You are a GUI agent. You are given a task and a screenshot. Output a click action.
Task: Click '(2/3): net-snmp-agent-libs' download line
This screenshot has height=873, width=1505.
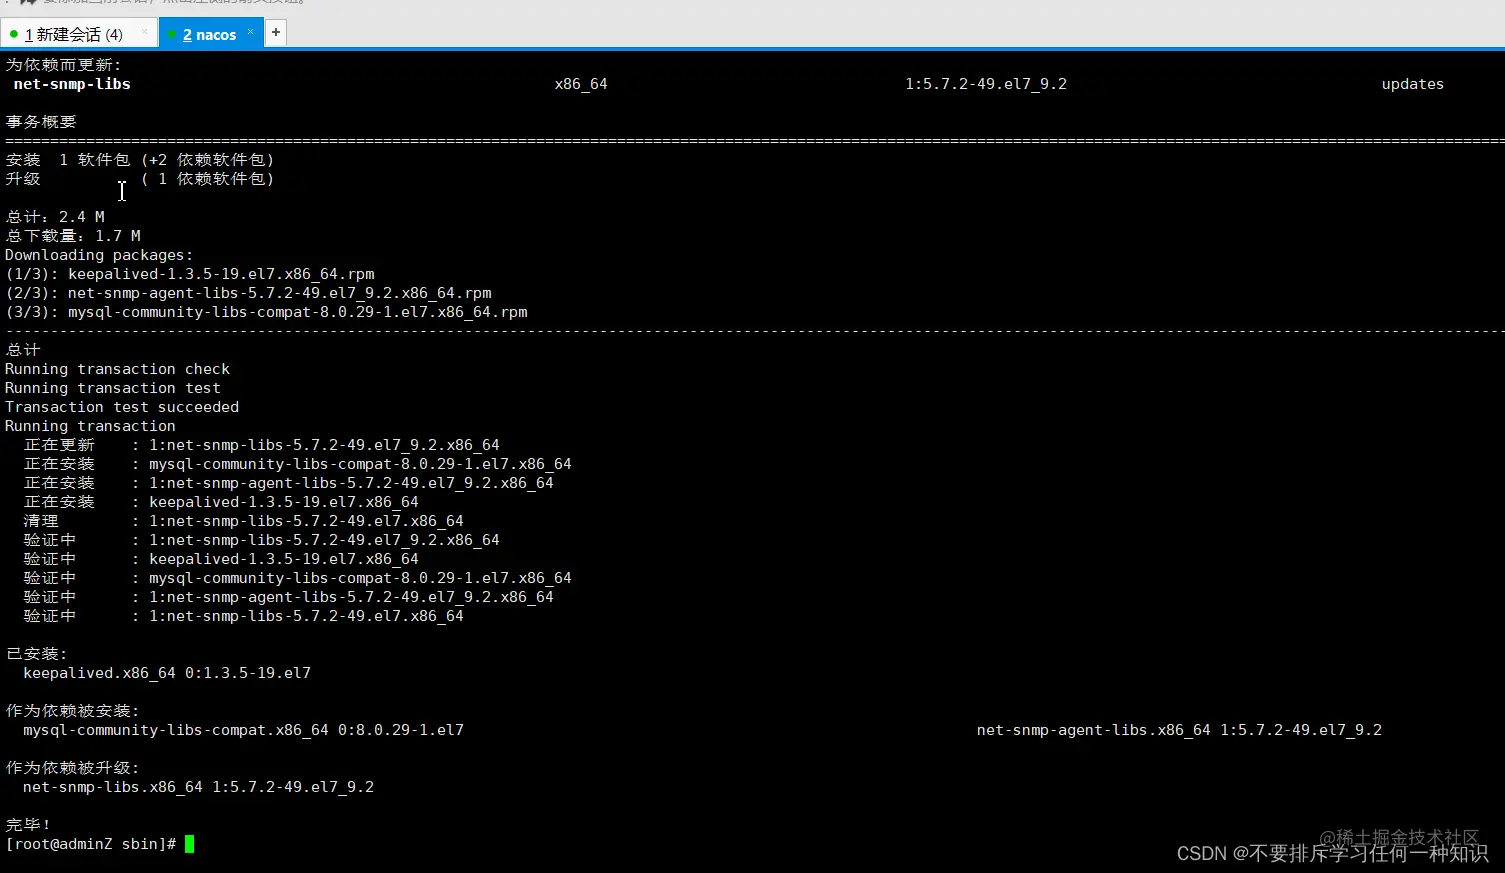pyautogui.click(x=248, y=293)
